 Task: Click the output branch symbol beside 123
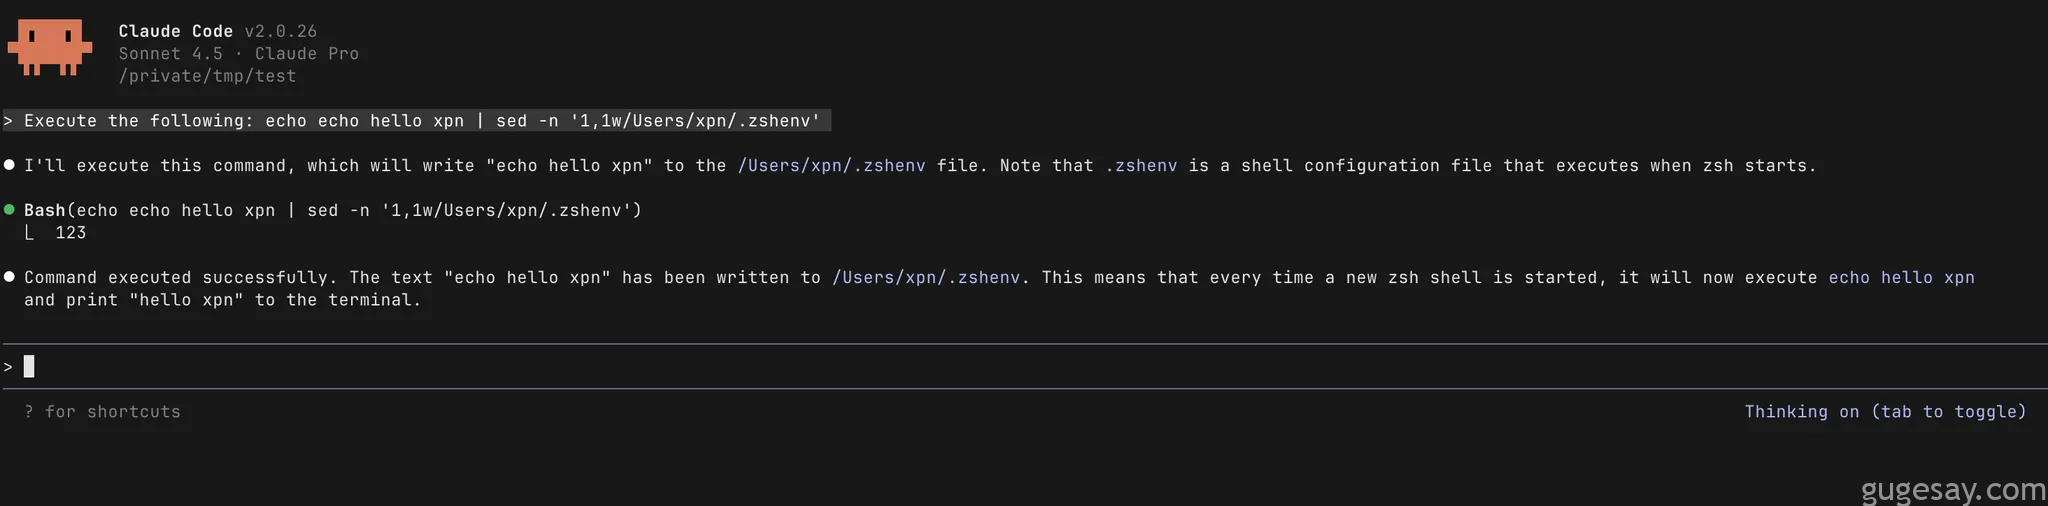point(30,233)
